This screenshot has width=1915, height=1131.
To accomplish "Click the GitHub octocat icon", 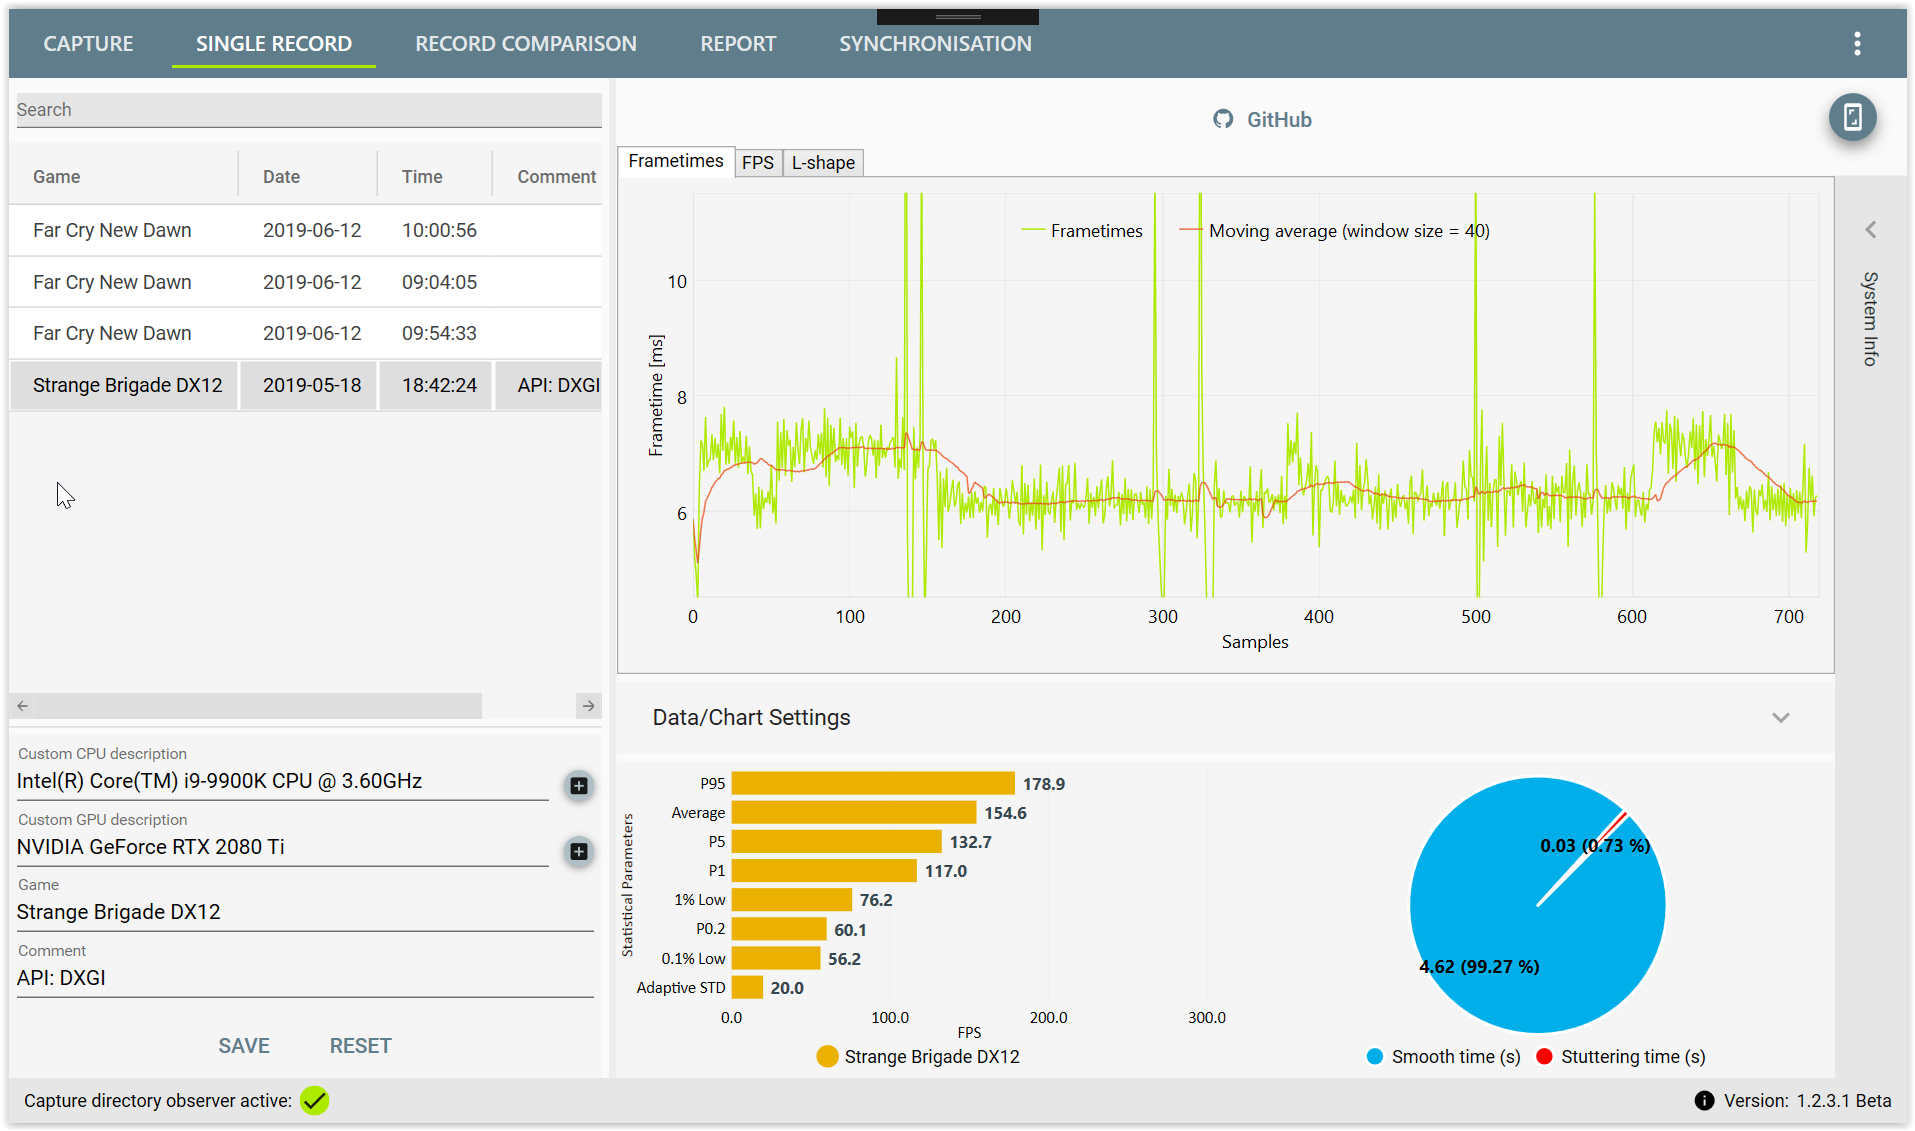I will [x=1223, y=119].
